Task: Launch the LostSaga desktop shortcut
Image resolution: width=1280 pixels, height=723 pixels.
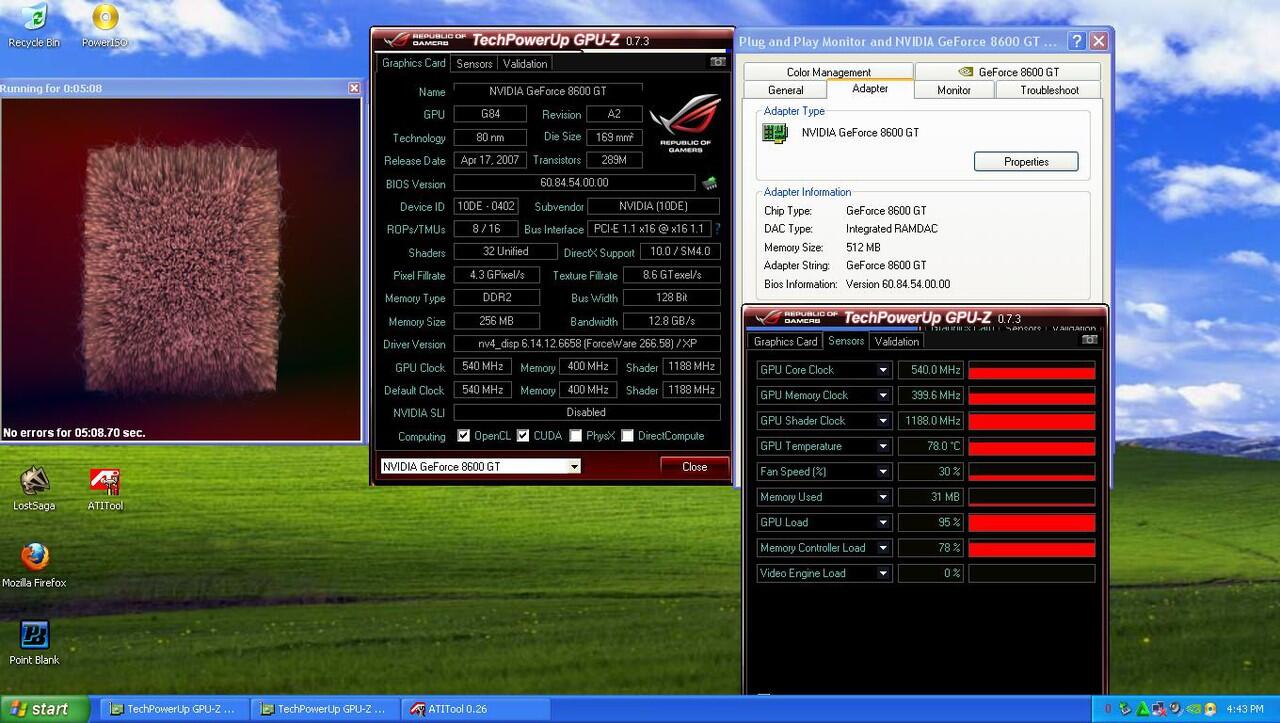Action: pyautogui.click(x=34, y=488)
